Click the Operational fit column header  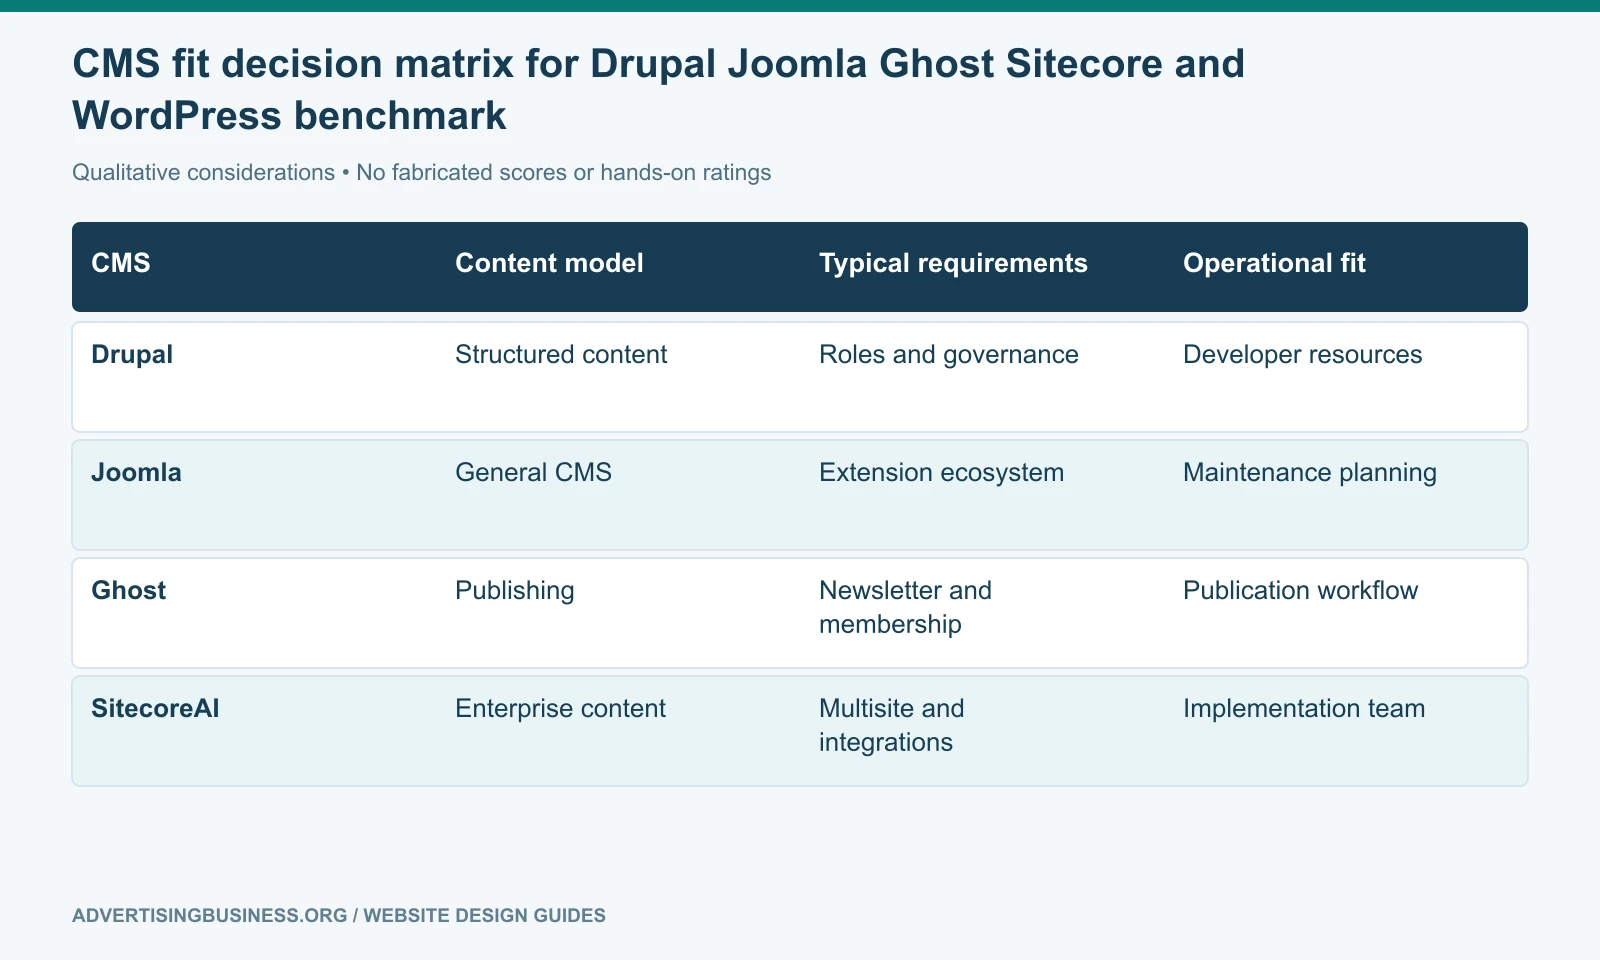(1274, 263)
